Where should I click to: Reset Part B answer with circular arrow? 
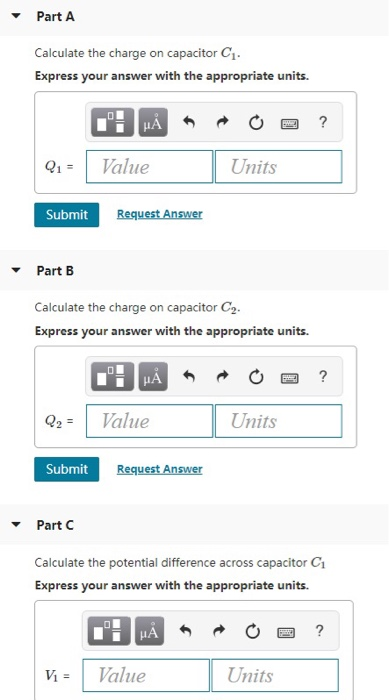coord(255,377)
